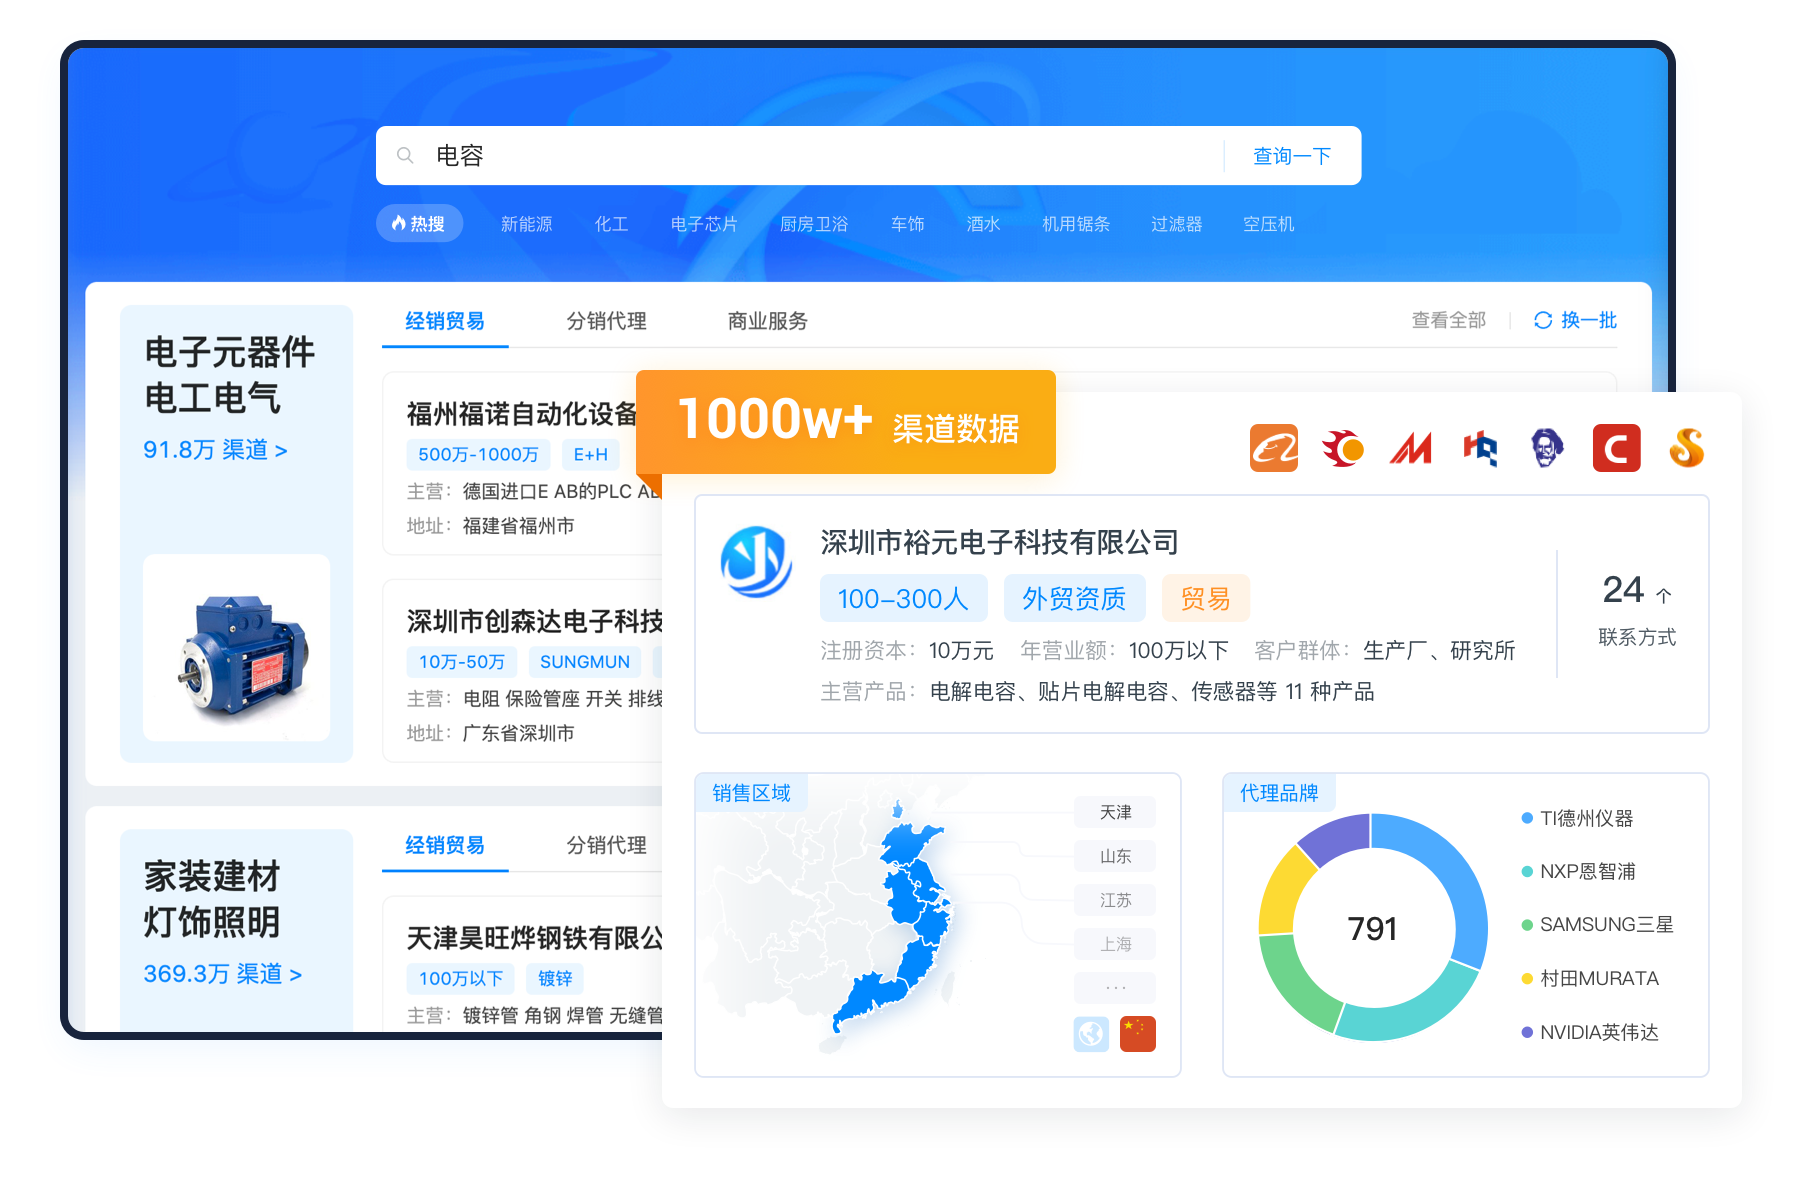Click the red M platform icon
Viewport: 1800px width, 1200px height.
[1411, 448]
